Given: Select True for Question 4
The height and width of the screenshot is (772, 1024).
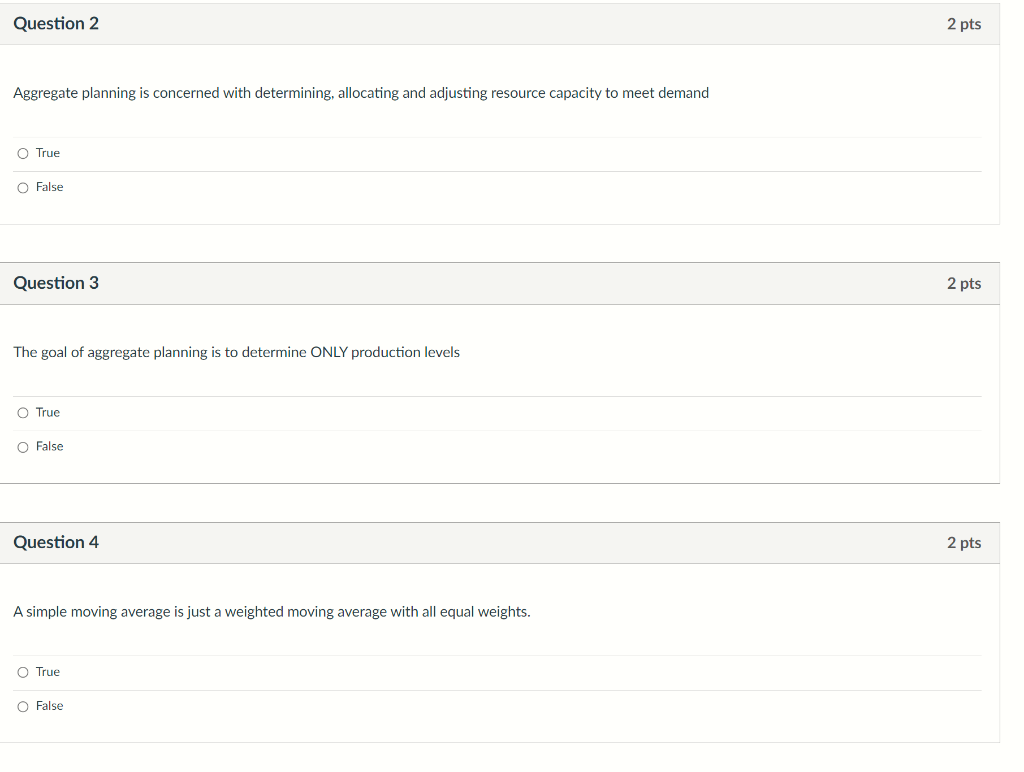Looking at the screenshot, I should [x=22, y=672].
